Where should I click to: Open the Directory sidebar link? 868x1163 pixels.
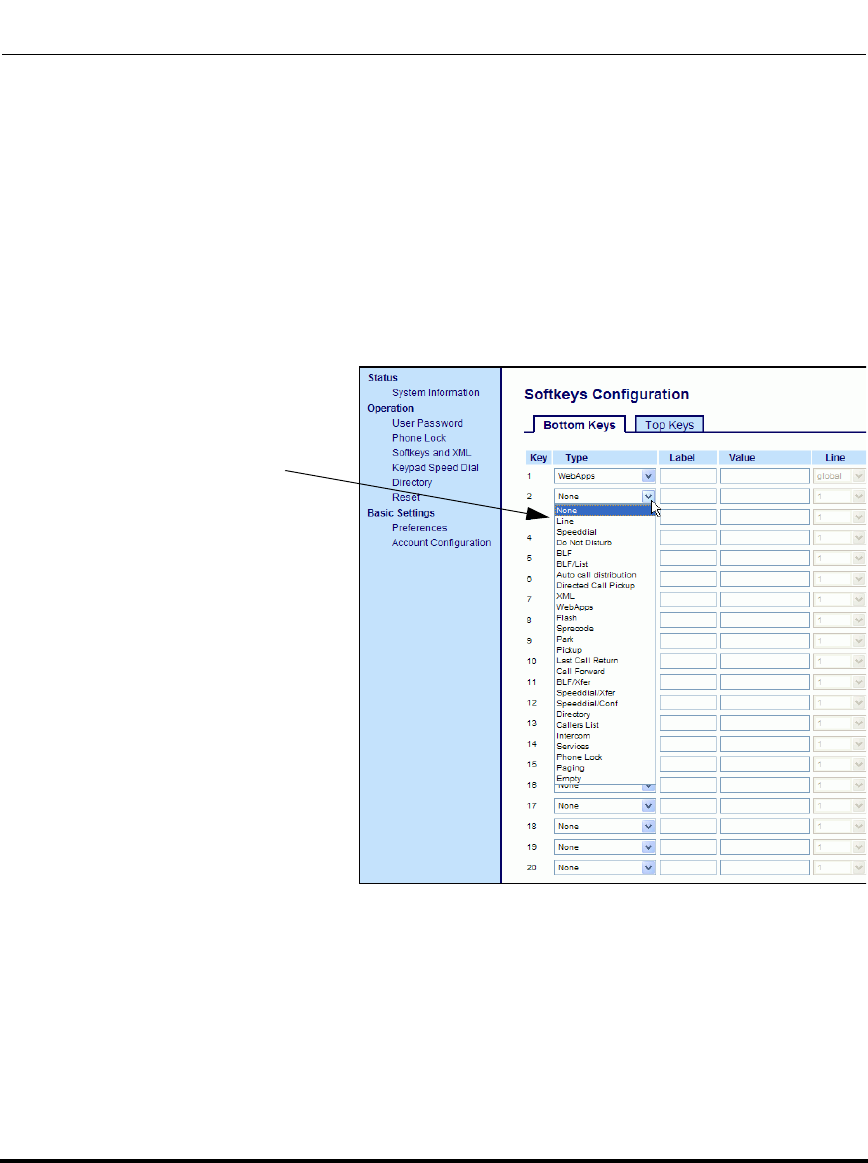pyautogui.click(x=412, y=482)
